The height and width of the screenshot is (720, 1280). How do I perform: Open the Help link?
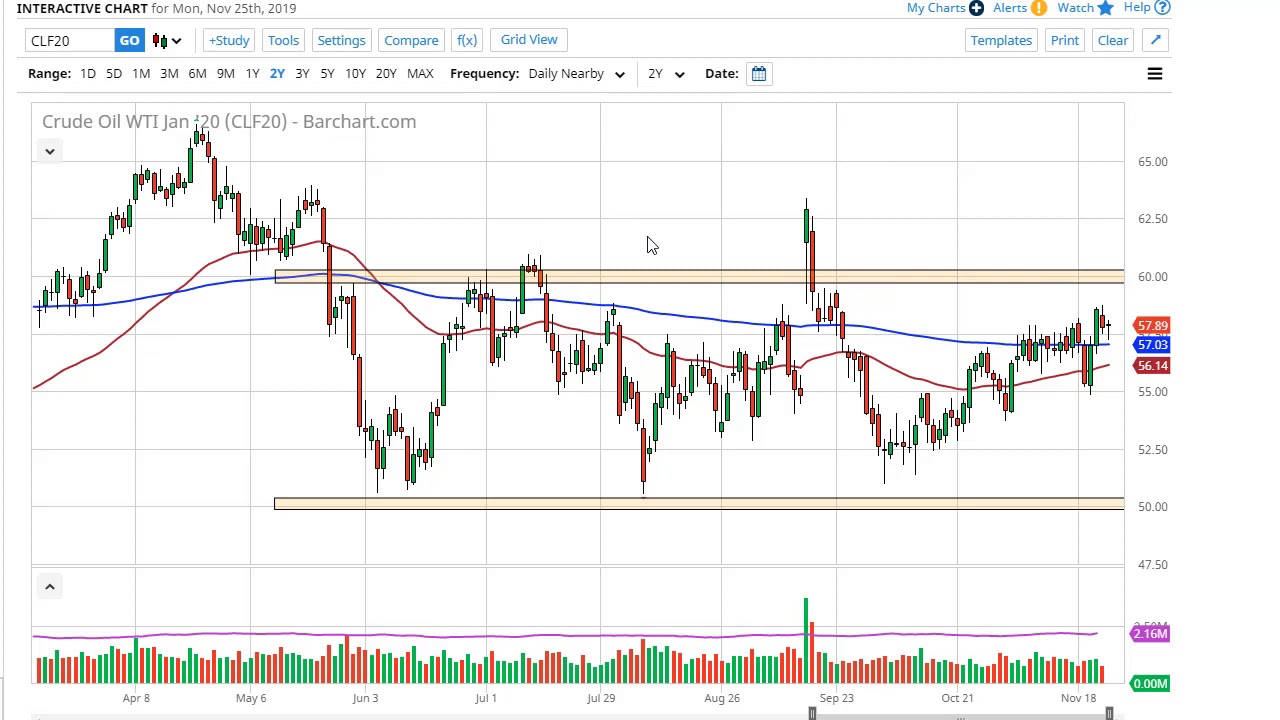click(x=1137, y=8)
